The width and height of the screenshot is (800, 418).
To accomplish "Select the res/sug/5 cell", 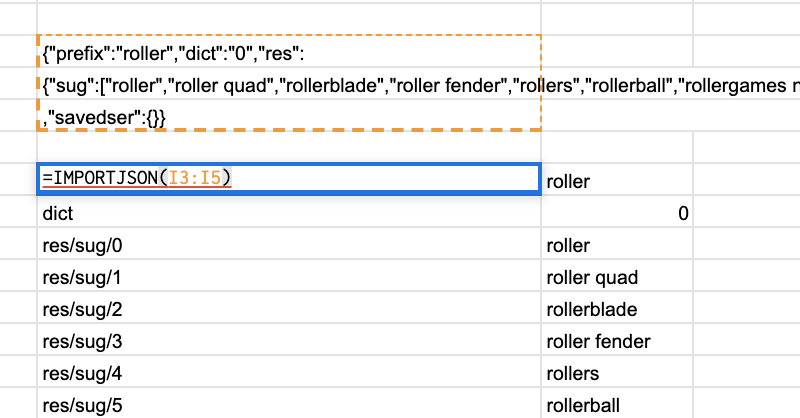I will (x=289, y=404).
